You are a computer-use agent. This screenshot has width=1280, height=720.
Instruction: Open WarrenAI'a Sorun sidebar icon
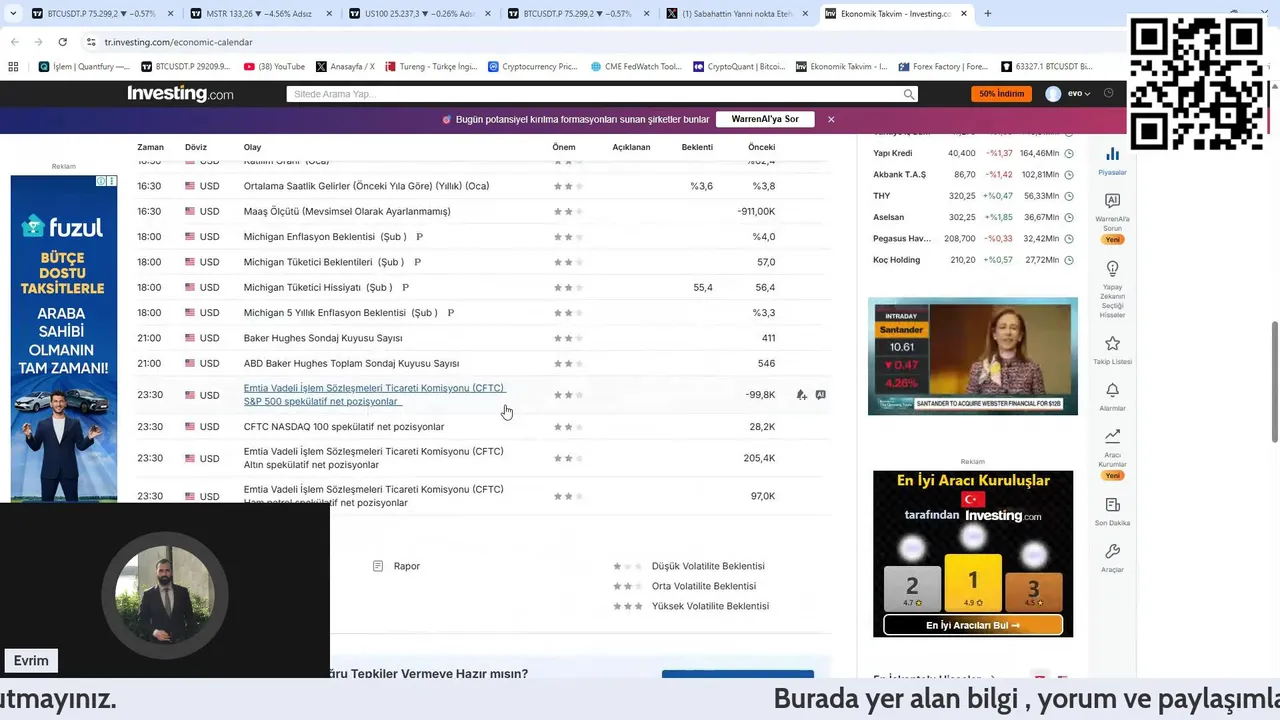click(x=1112, y=201)
